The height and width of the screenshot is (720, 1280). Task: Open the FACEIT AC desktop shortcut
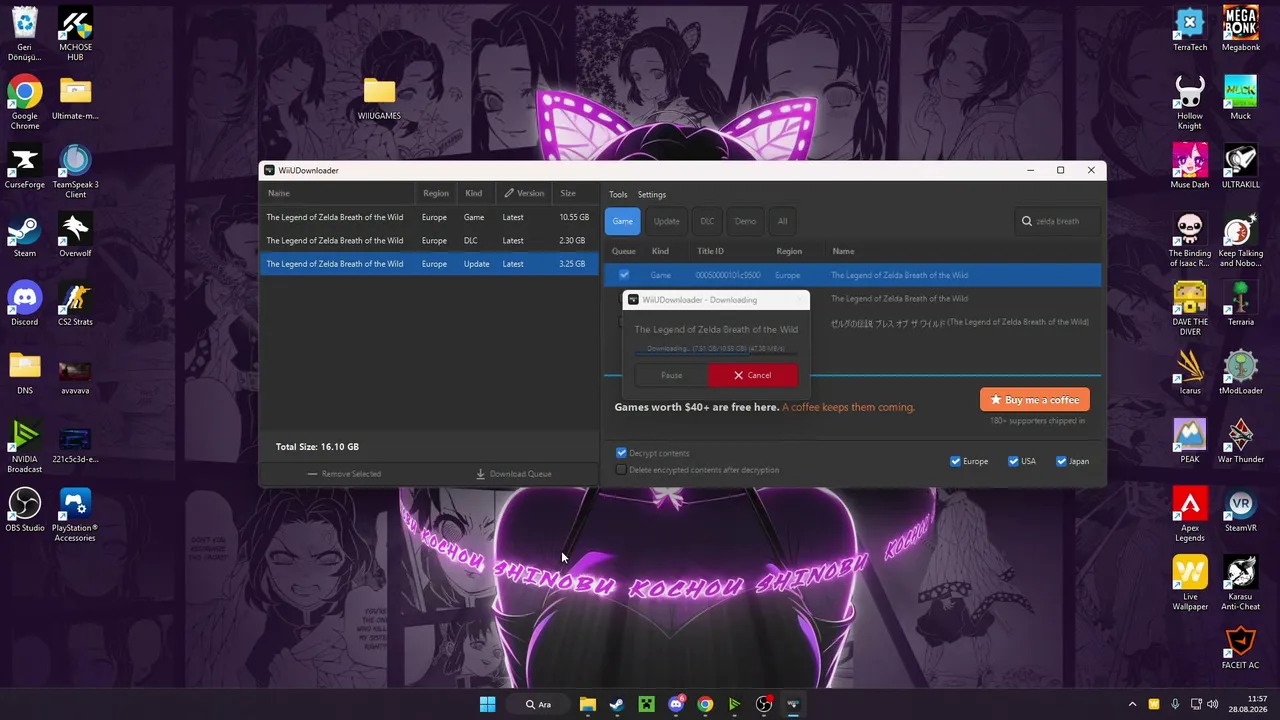point(1241,649)
